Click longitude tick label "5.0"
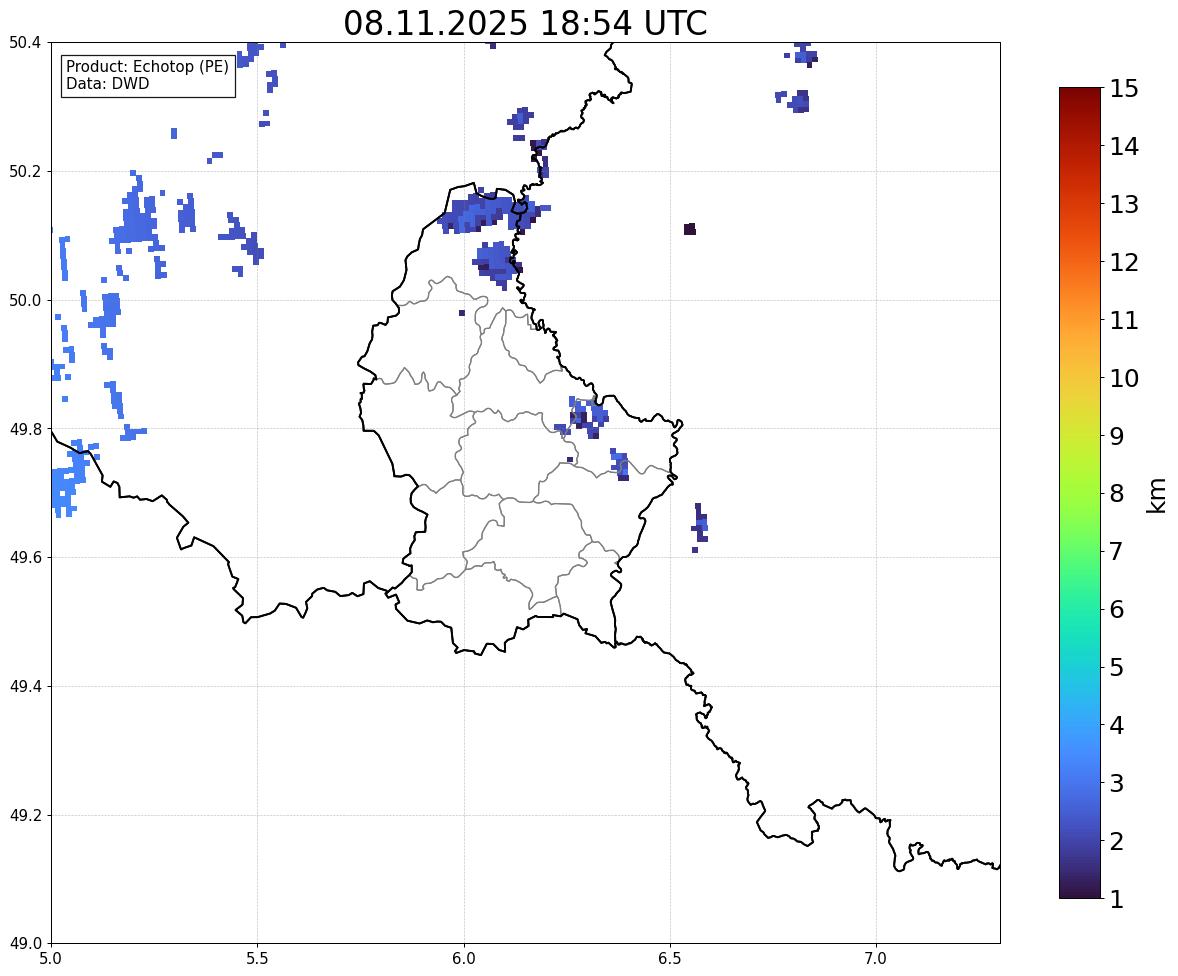1178x976 pixels. (51, 959)
